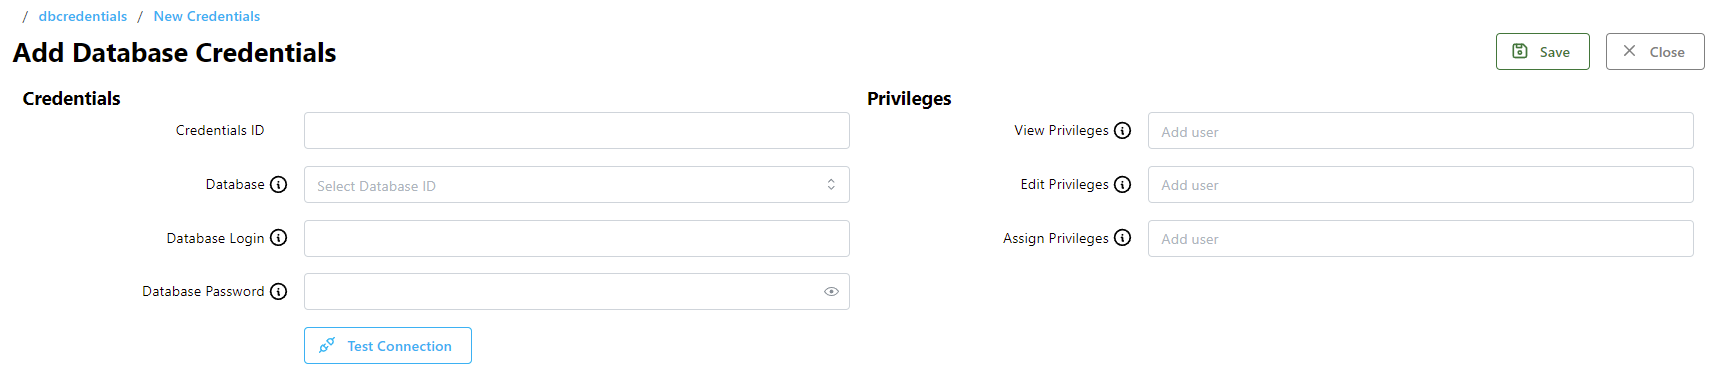1710x370 pixels.
Task: Open New Credentials breadcrumb link
Action: point(207,16)
